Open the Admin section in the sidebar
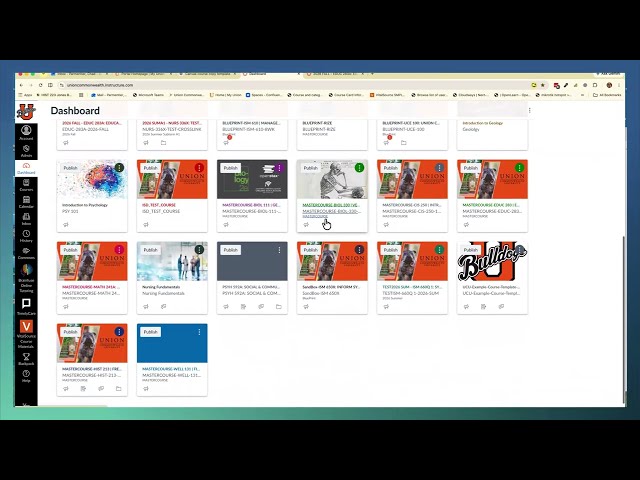Screen dimensions: 640x480 [x=26, y=151]
